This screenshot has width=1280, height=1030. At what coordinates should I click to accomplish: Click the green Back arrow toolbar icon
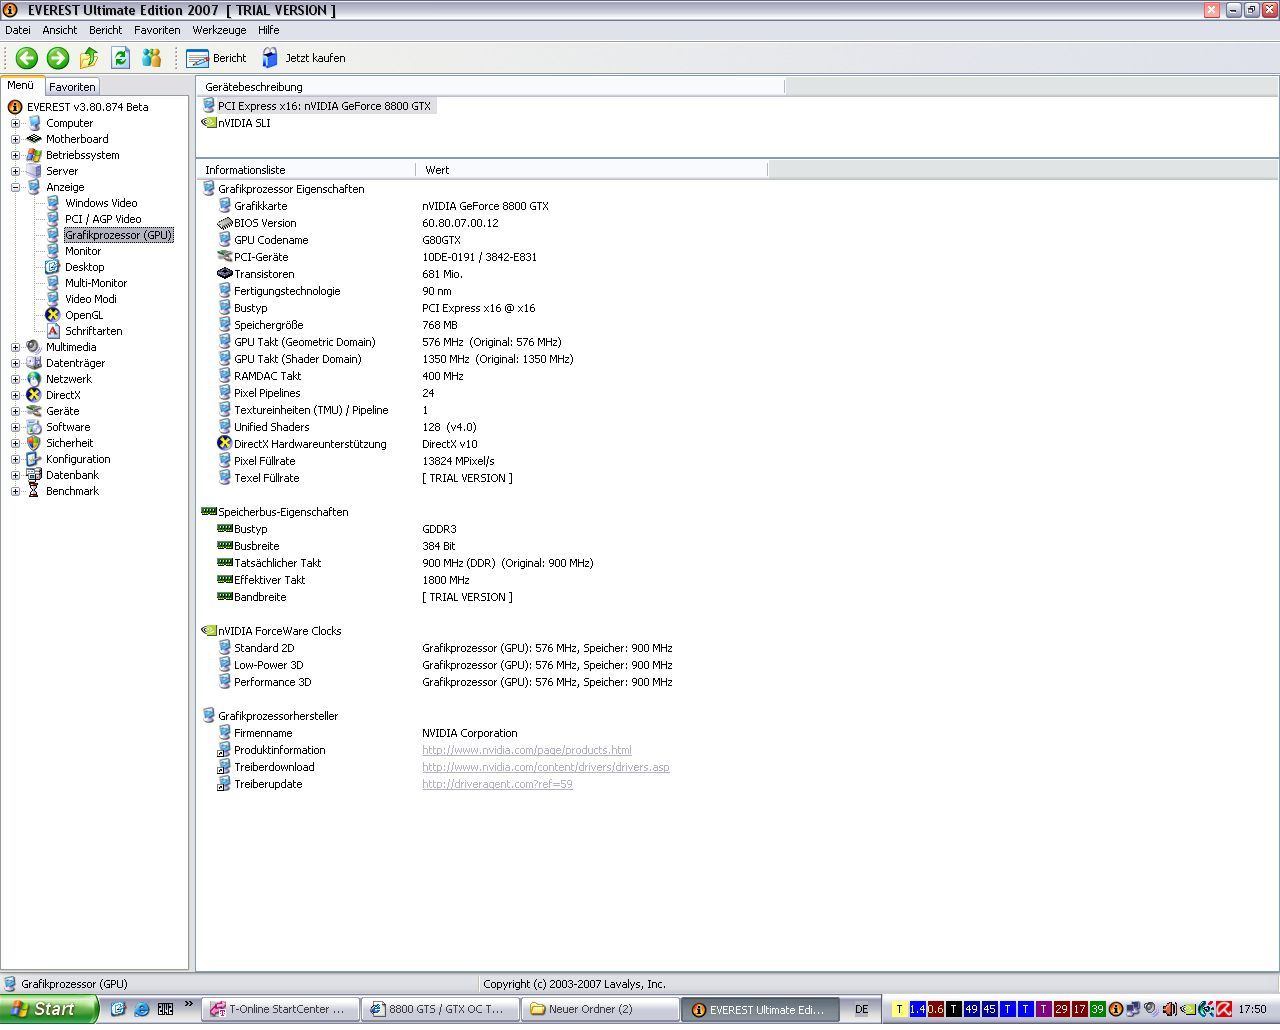(27, 58)
